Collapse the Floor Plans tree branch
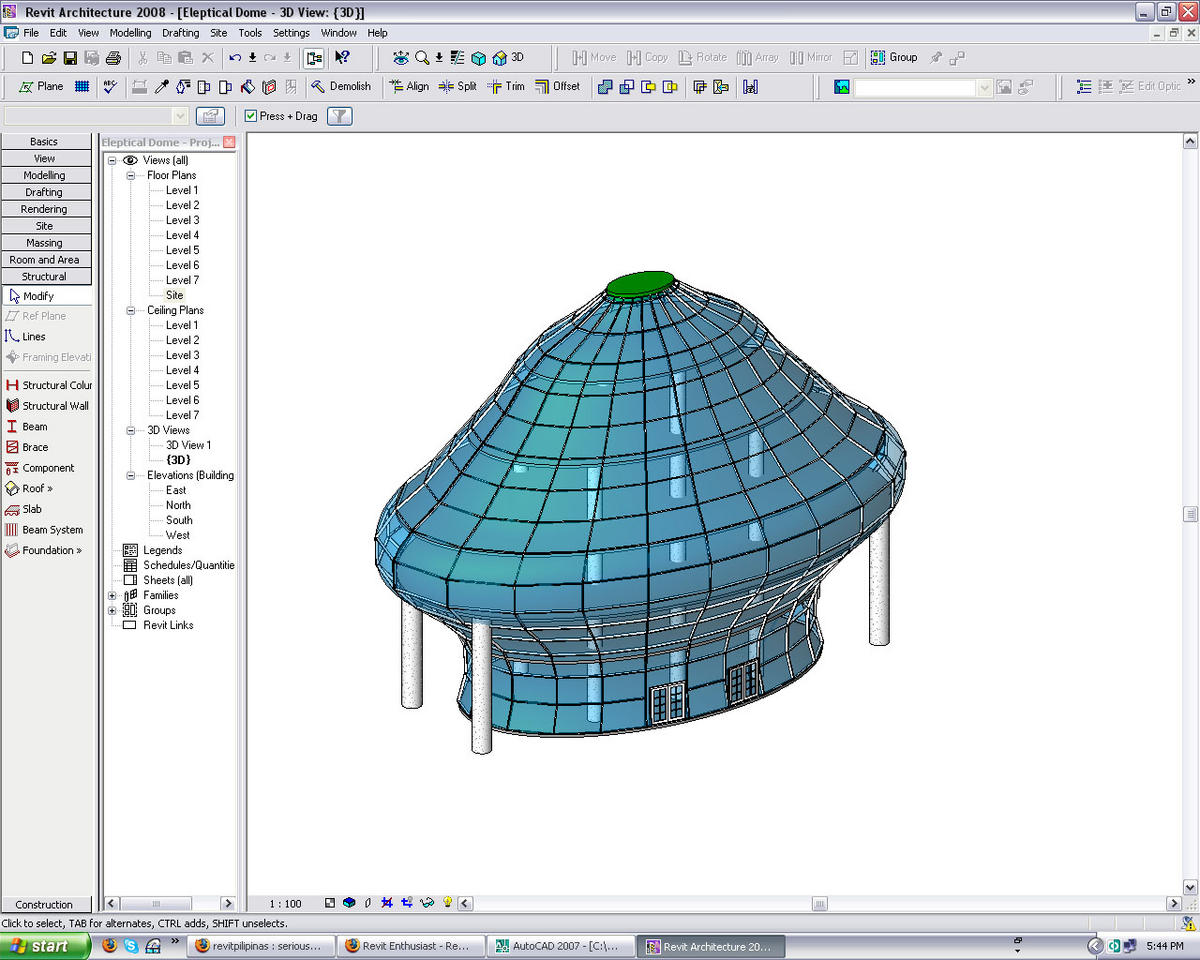 130,175
